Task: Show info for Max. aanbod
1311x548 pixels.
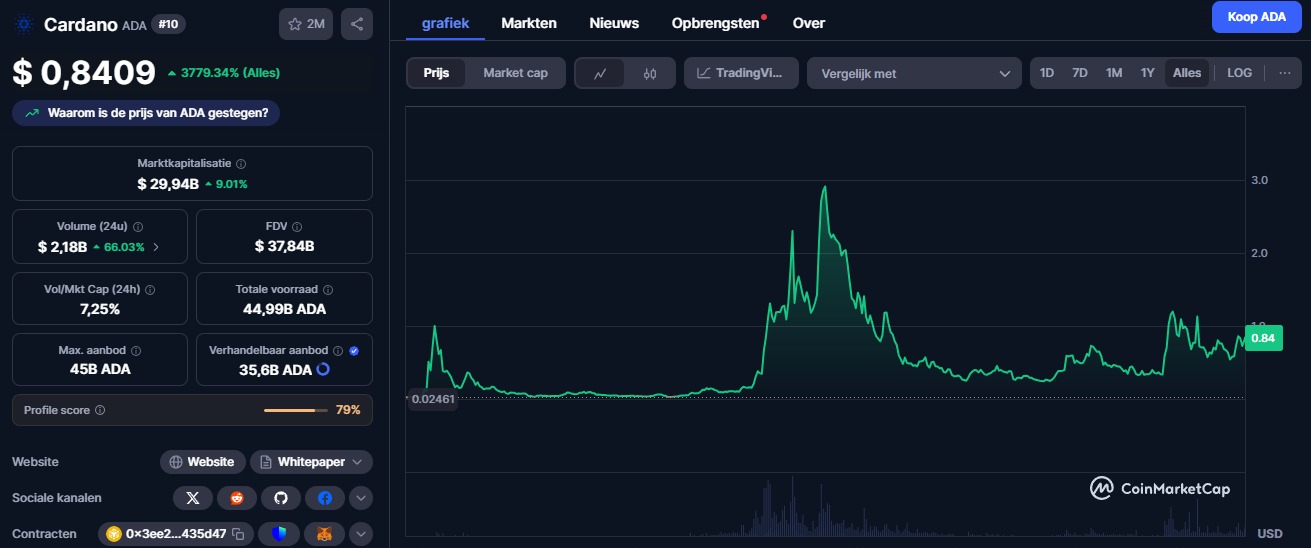Action: click(x=136, y=351)
